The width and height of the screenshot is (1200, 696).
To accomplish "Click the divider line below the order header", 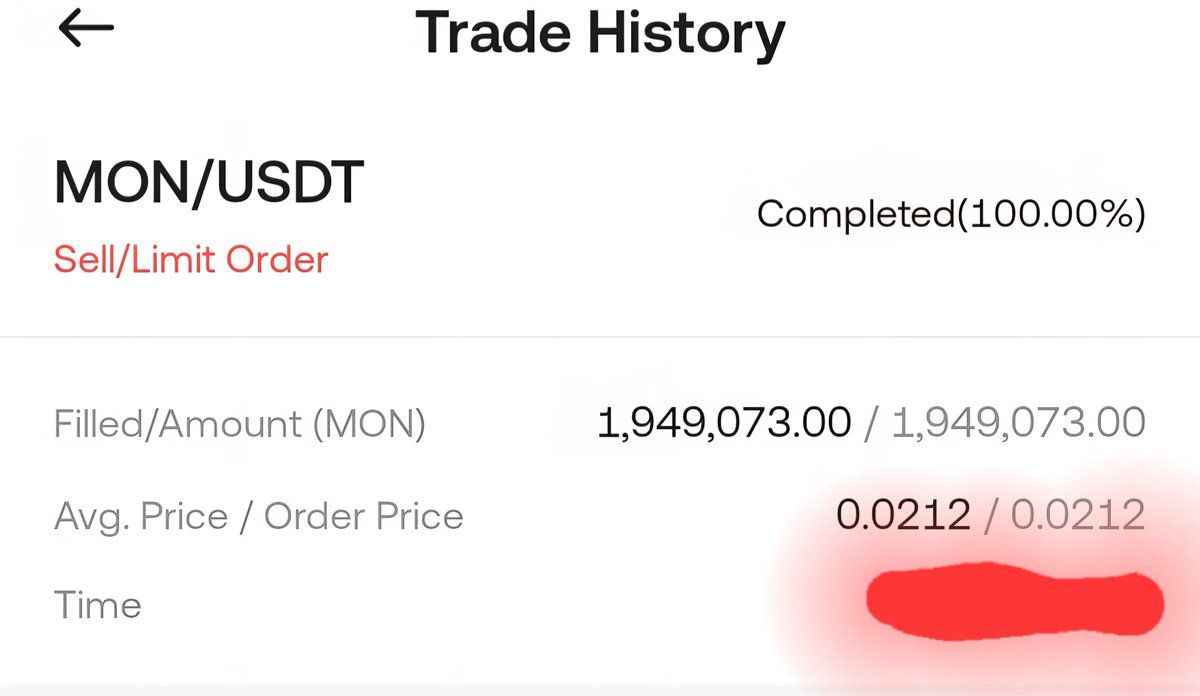I will [600, 337].
